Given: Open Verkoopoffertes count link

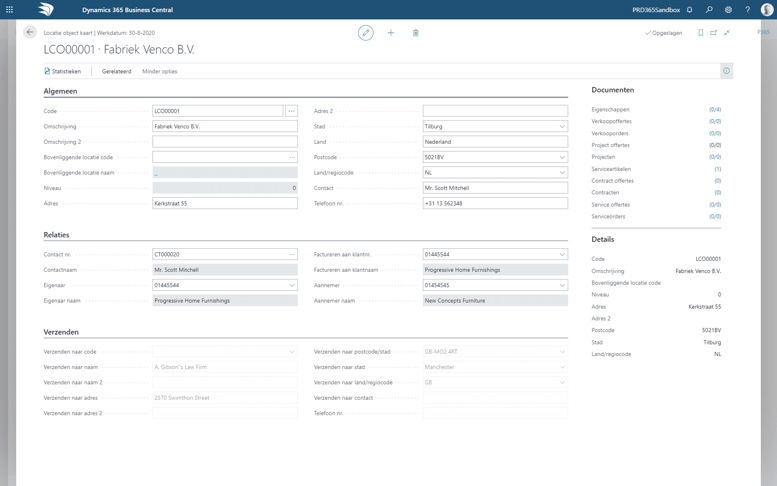Looking at the screenshot, I should point(715,121).
